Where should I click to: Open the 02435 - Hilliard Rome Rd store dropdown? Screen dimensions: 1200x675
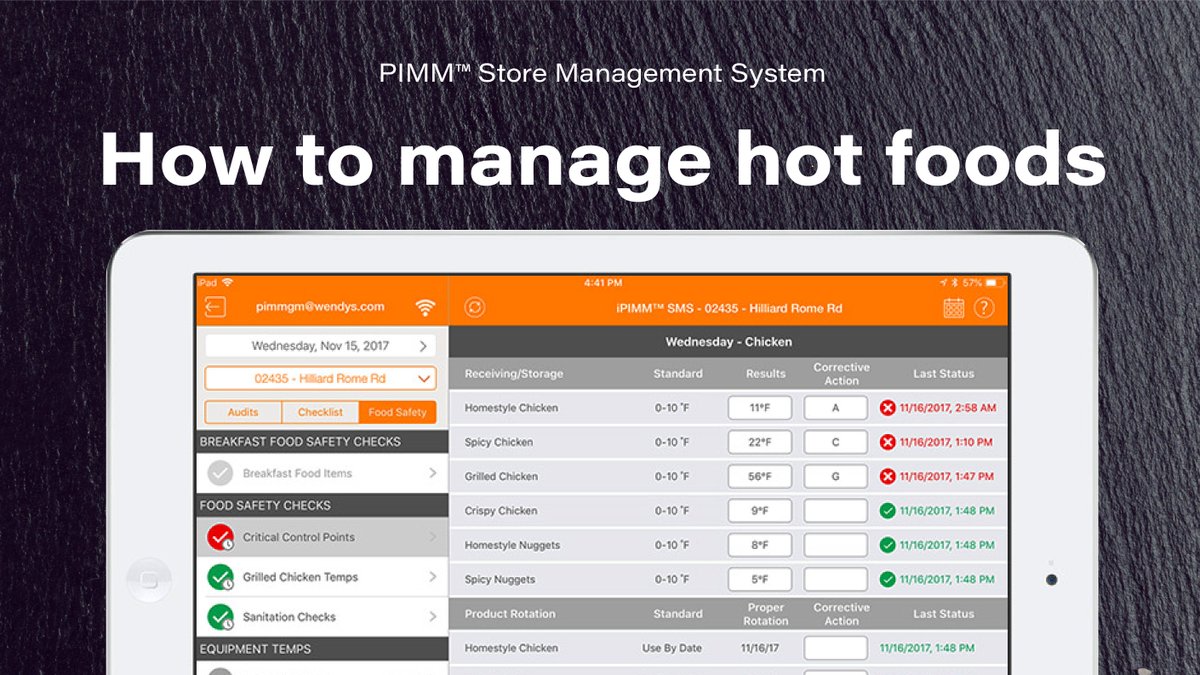pos(320,379)
